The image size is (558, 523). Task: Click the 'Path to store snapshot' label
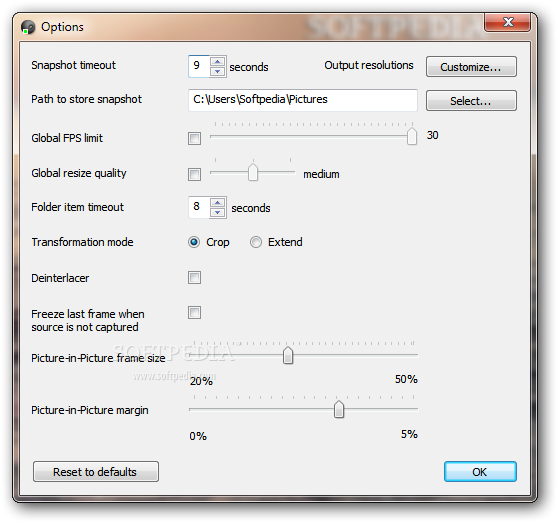[x=86, y=99]
